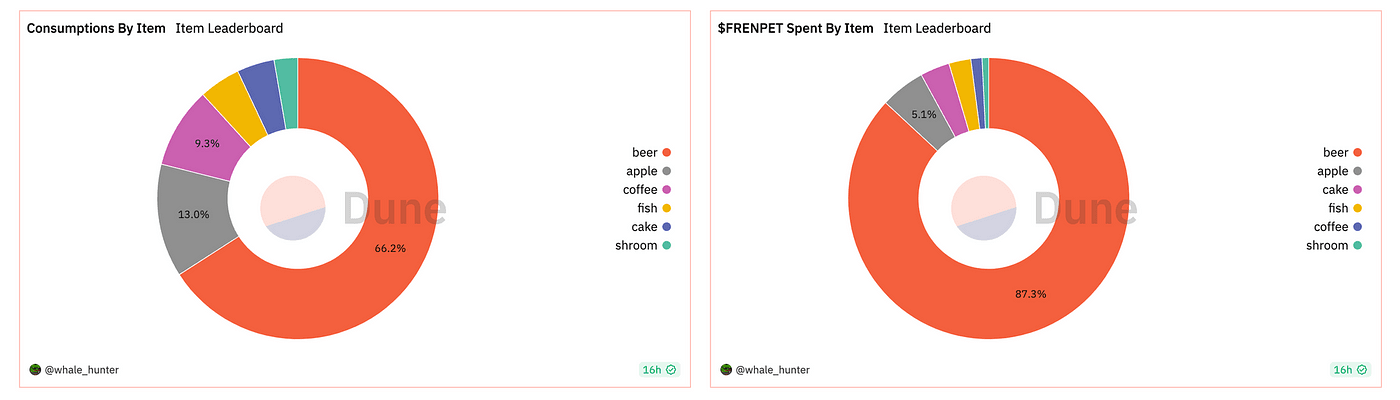Select the 66.2% beer slice in Consumptions donut
This screenshot has height=400, width=1400.
click(390, 250)
